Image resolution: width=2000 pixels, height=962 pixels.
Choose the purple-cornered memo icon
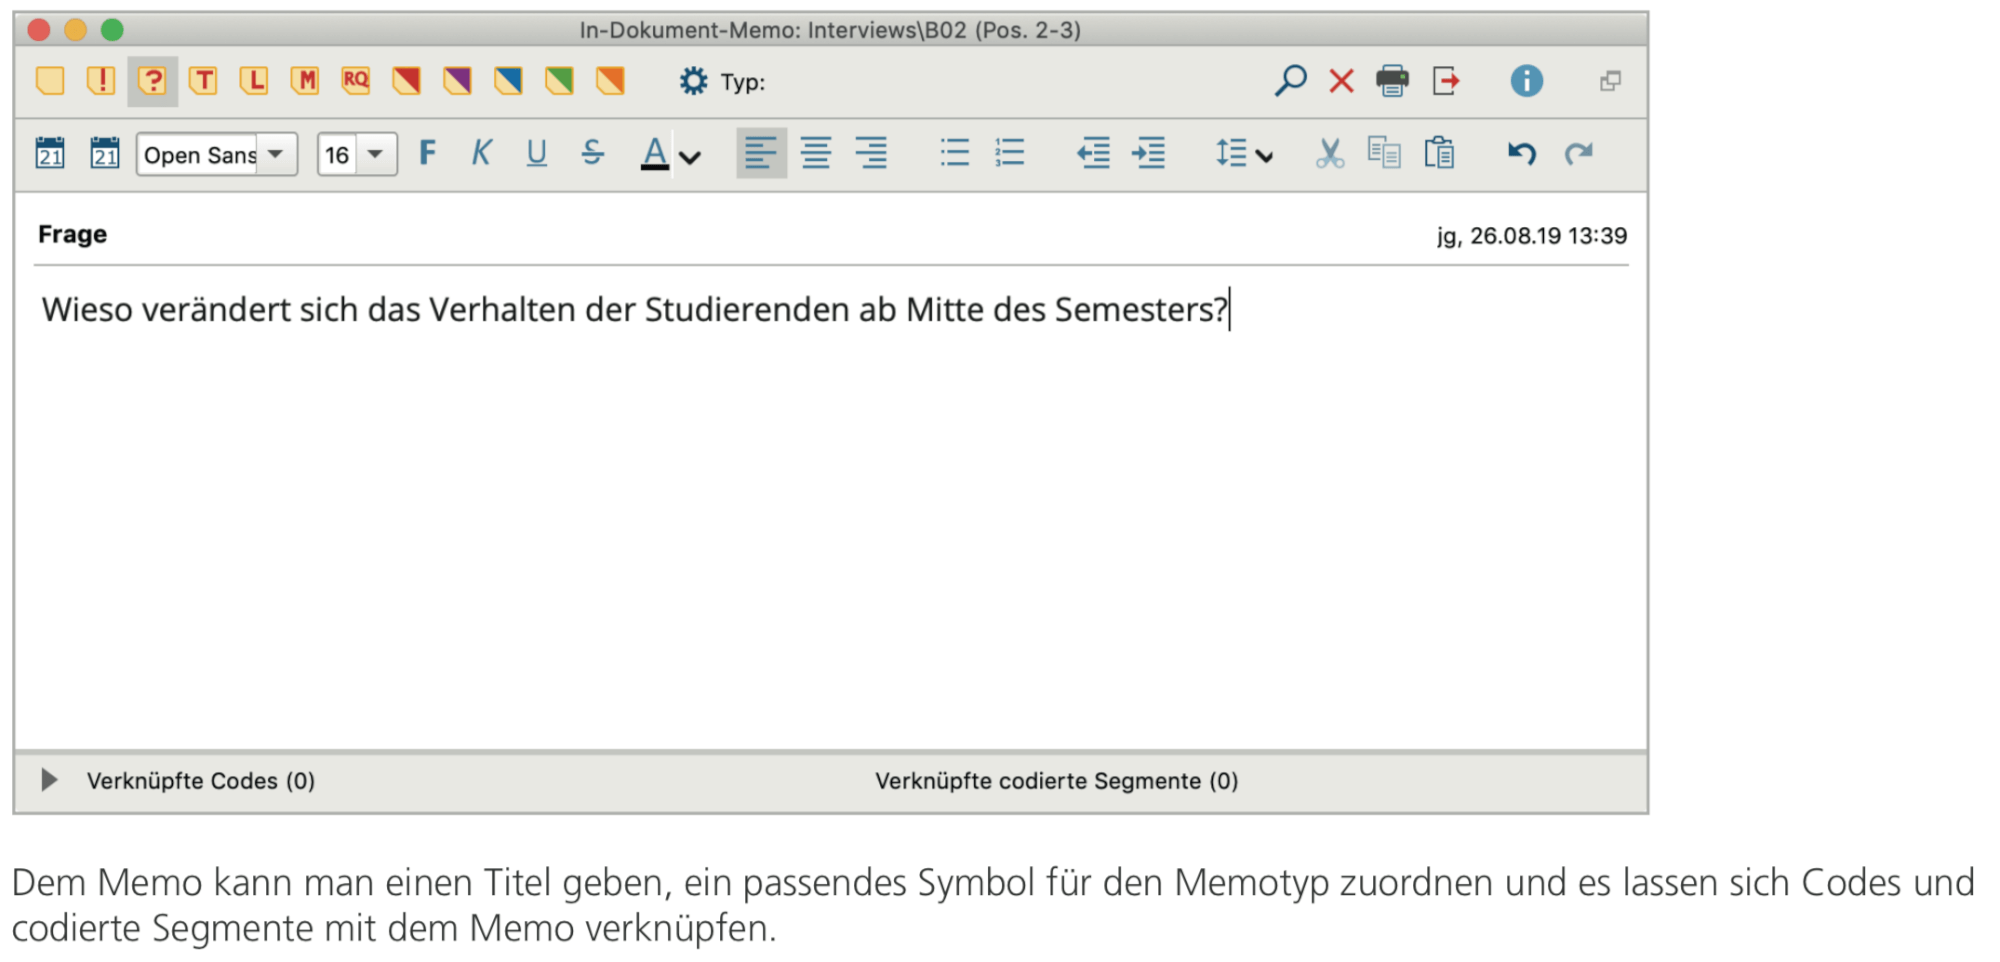(x=457, y=81)
